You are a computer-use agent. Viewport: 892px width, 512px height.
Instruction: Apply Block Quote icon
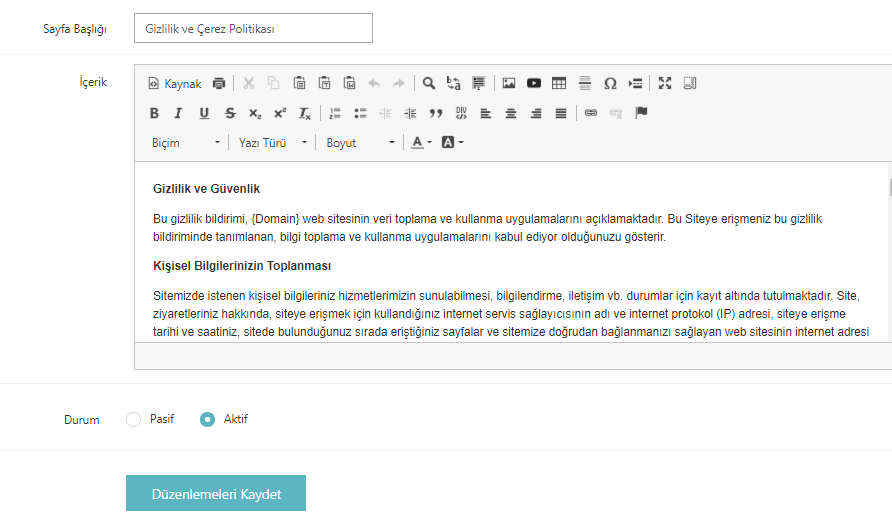(x=436, y=113)
